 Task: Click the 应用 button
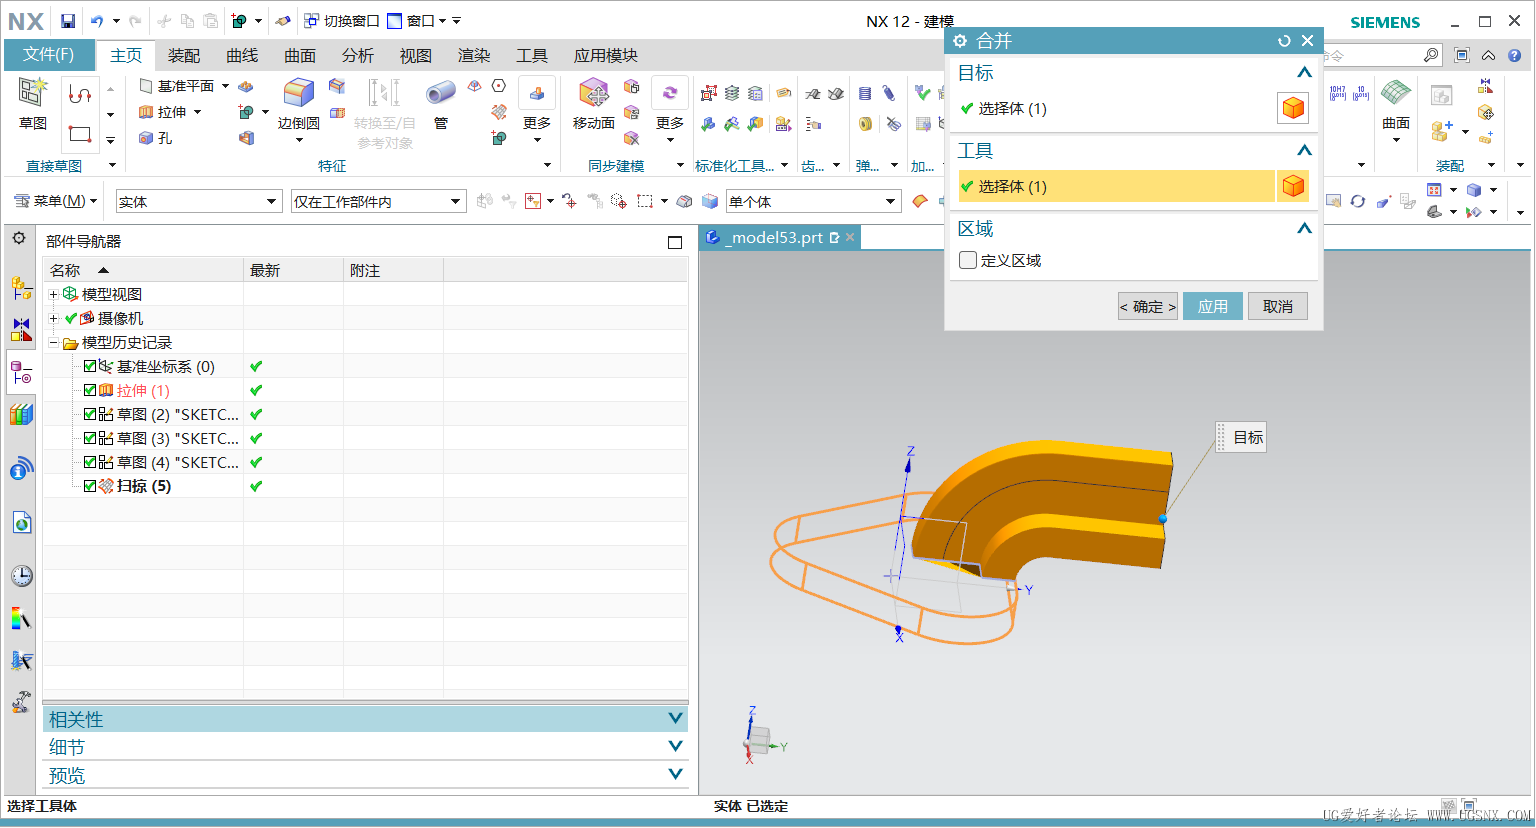pos(1212,307)
